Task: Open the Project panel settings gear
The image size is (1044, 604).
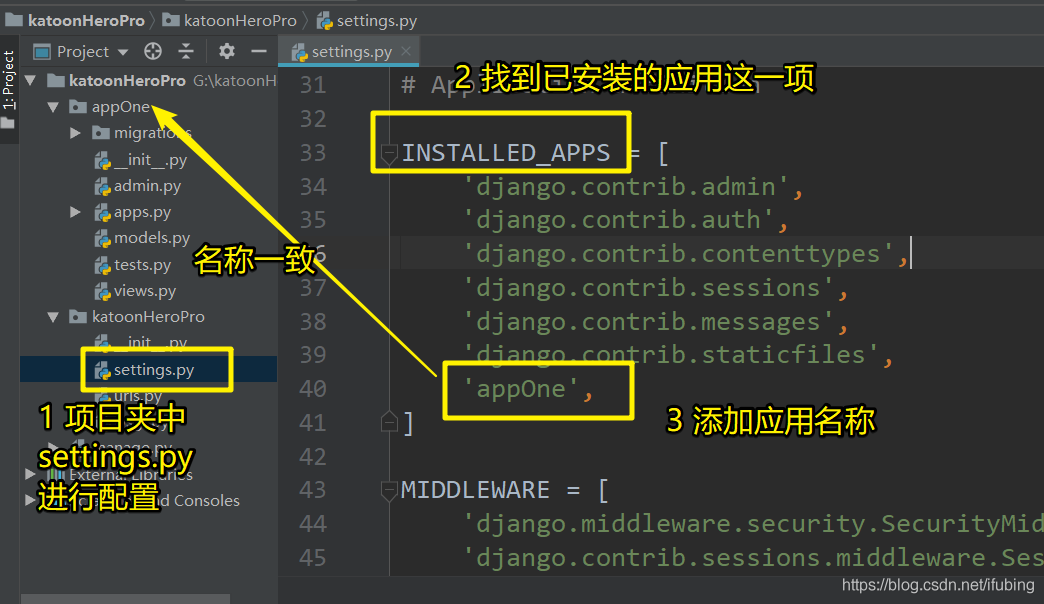Action: pyautogui.click(x=227, y=51)
